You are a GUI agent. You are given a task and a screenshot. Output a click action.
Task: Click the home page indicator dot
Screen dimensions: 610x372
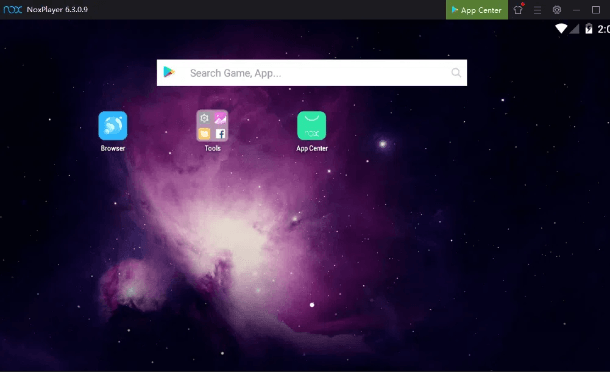point(312,305)
